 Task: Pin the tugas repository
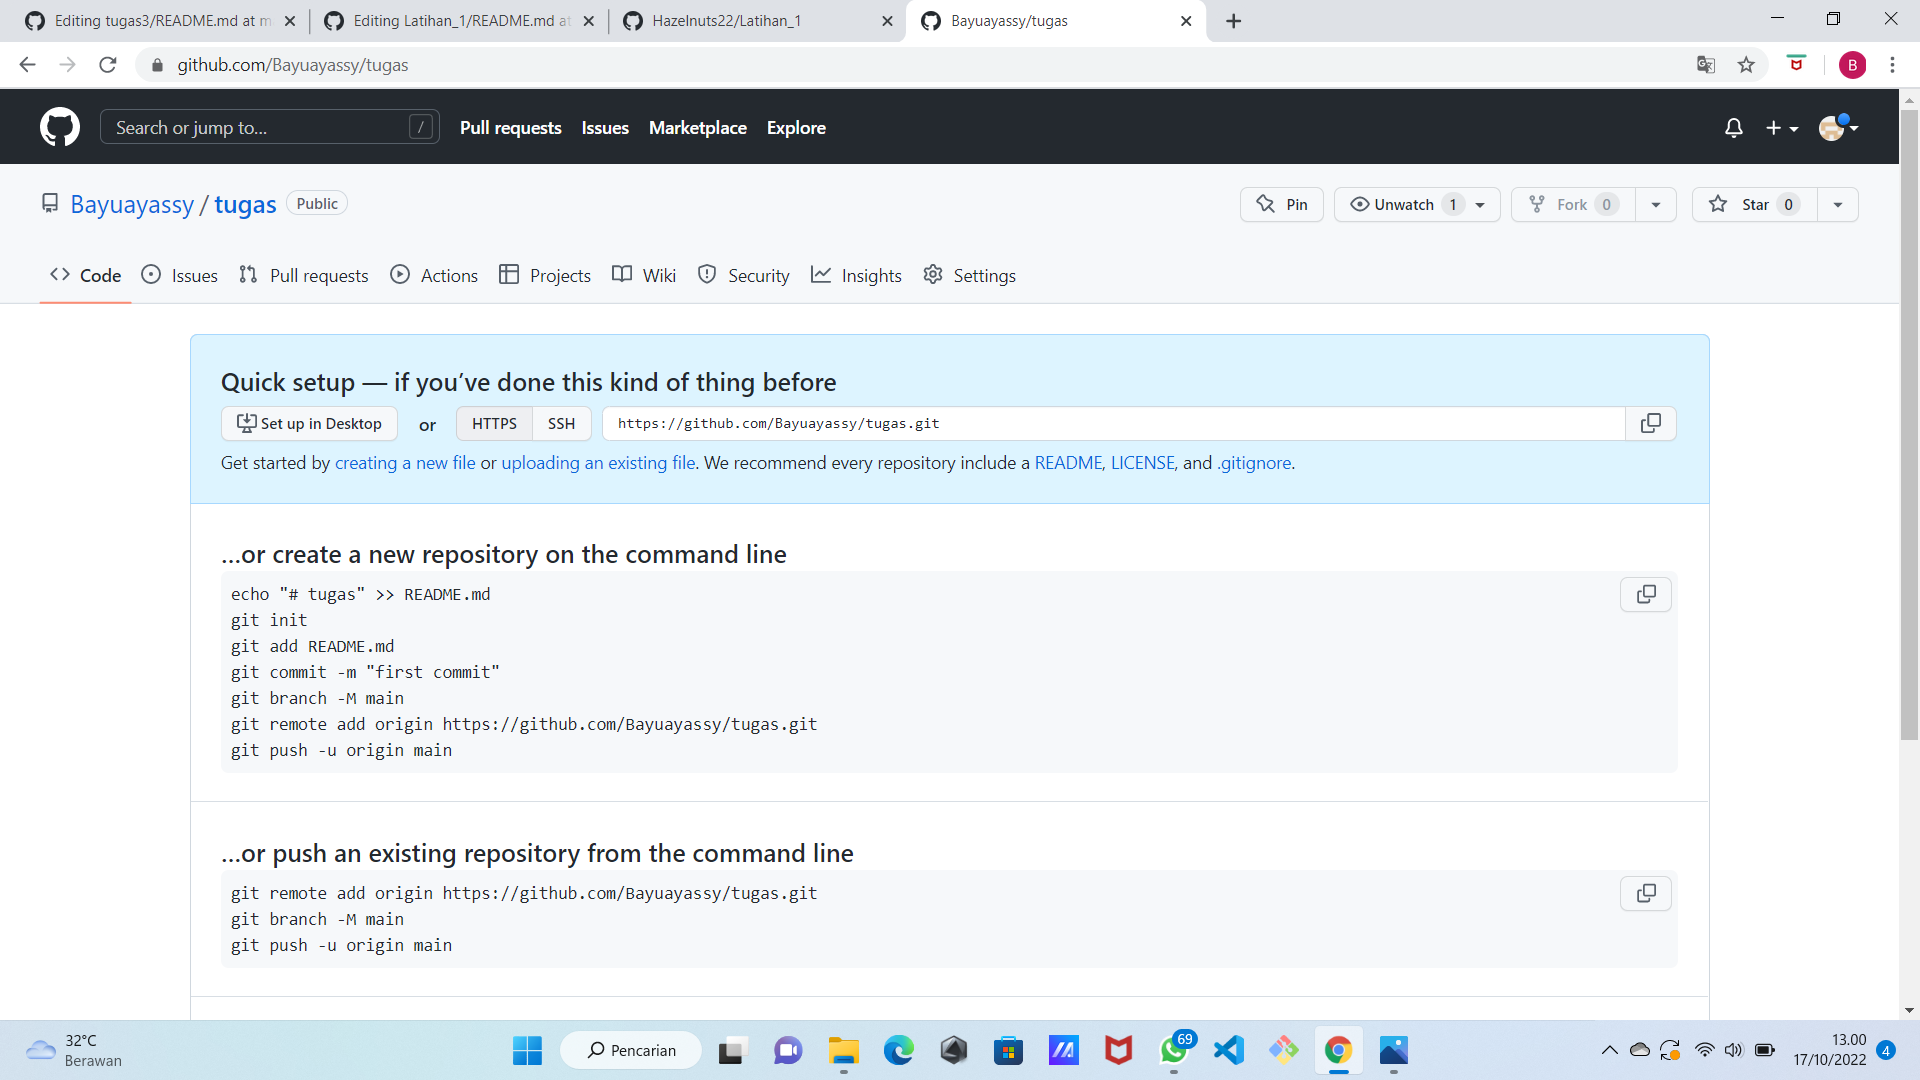coord(1281,204)
